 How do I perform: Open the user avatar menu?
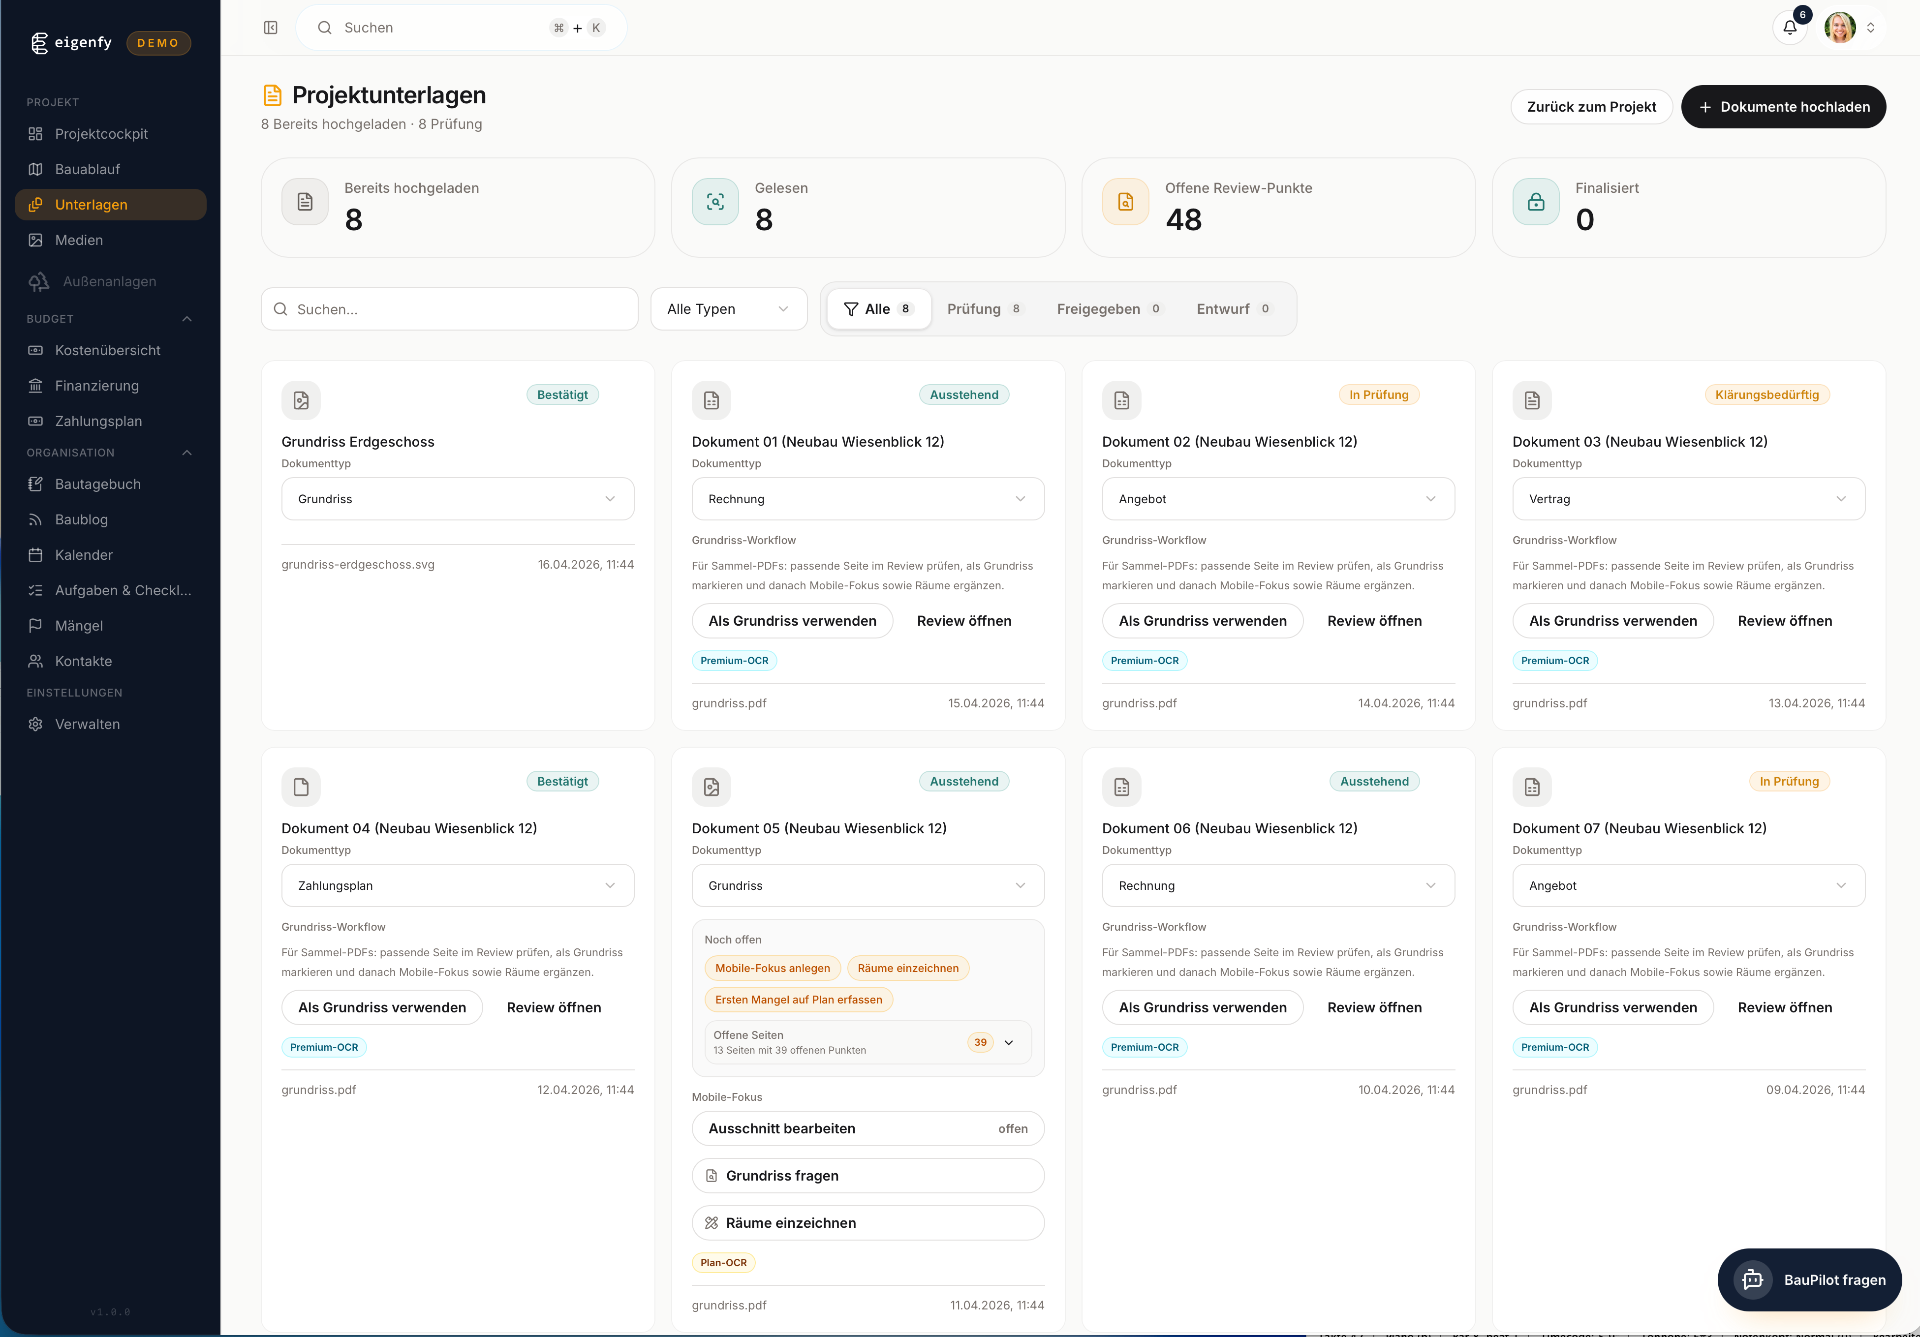point(1840,27)
